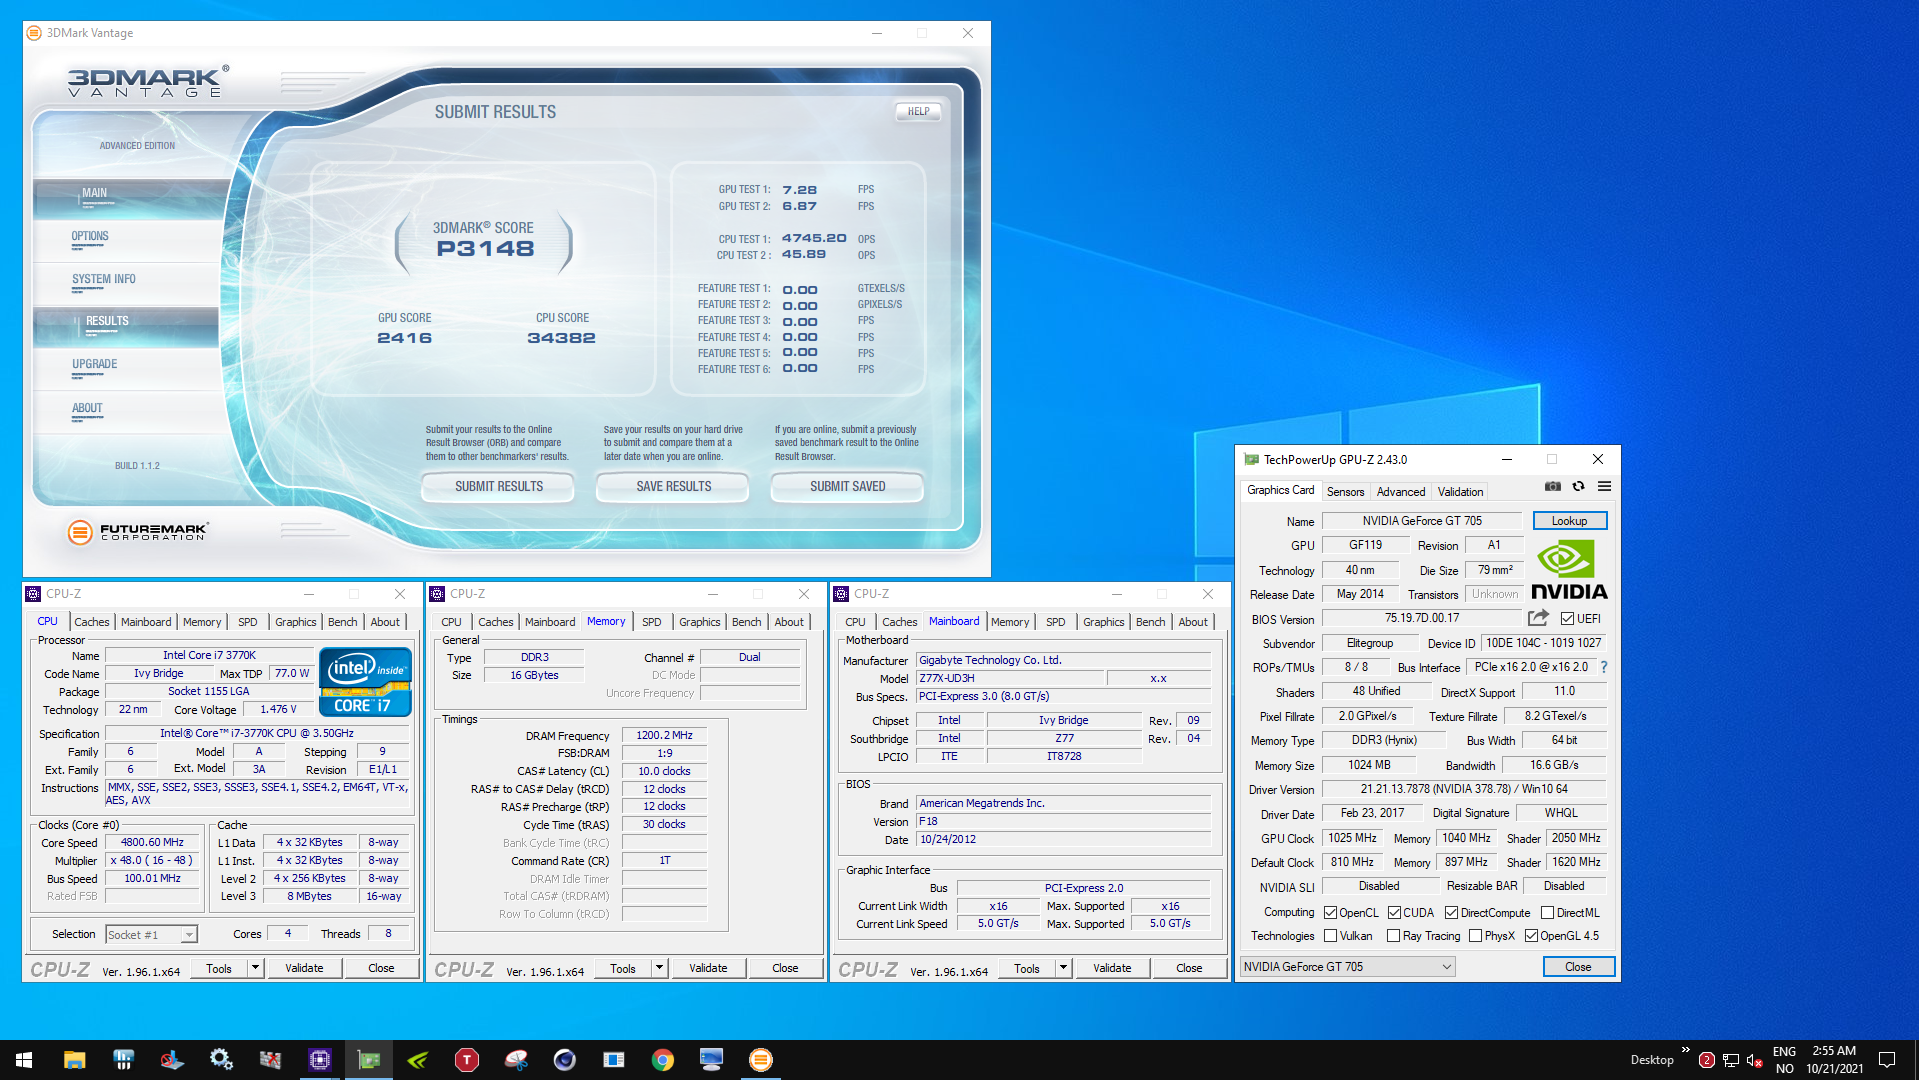
Task: Toggle the Ray Tracing checkbox
Action: [x=1393, y=936]
